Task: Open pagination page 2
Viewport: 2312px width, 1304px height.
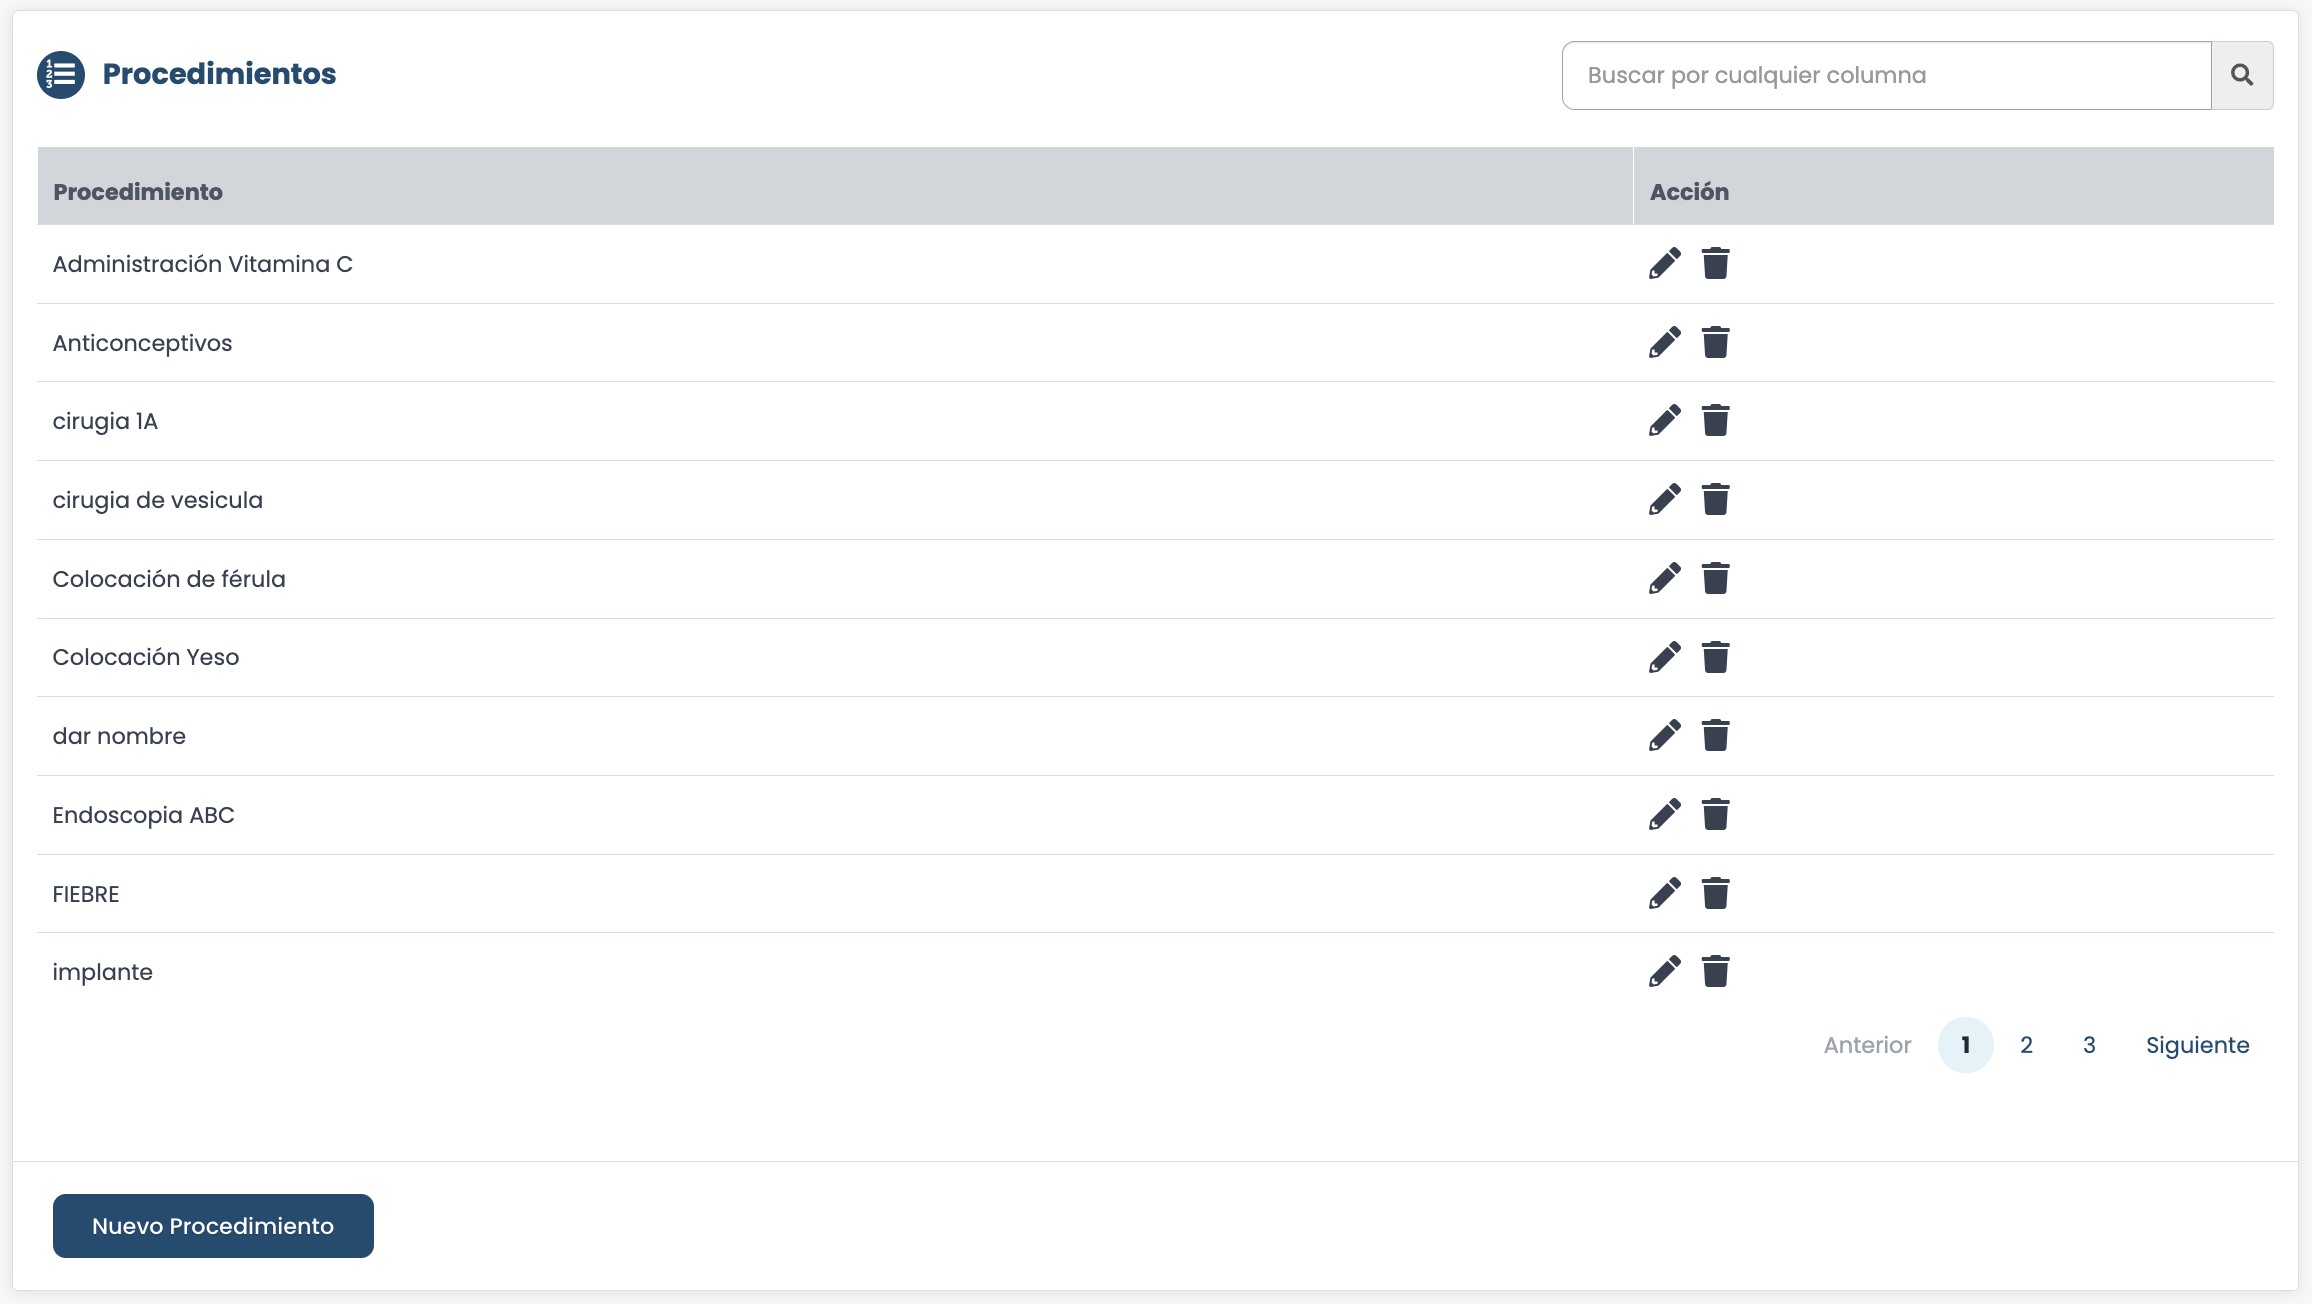Action: [2026, 1045]
